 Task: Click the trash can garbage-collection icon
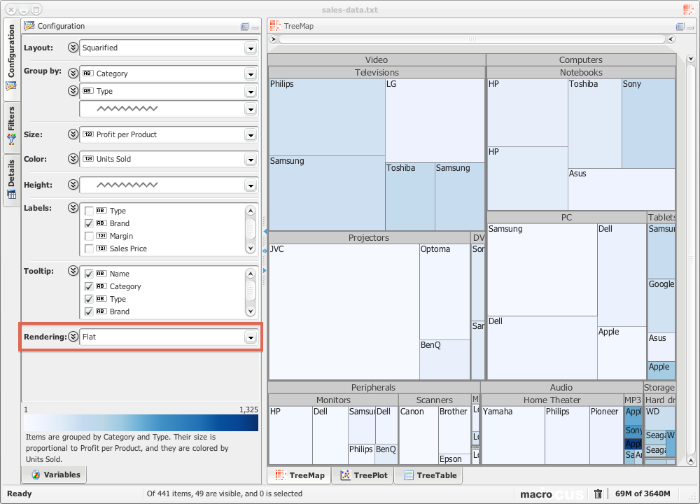tap(597, 493)
